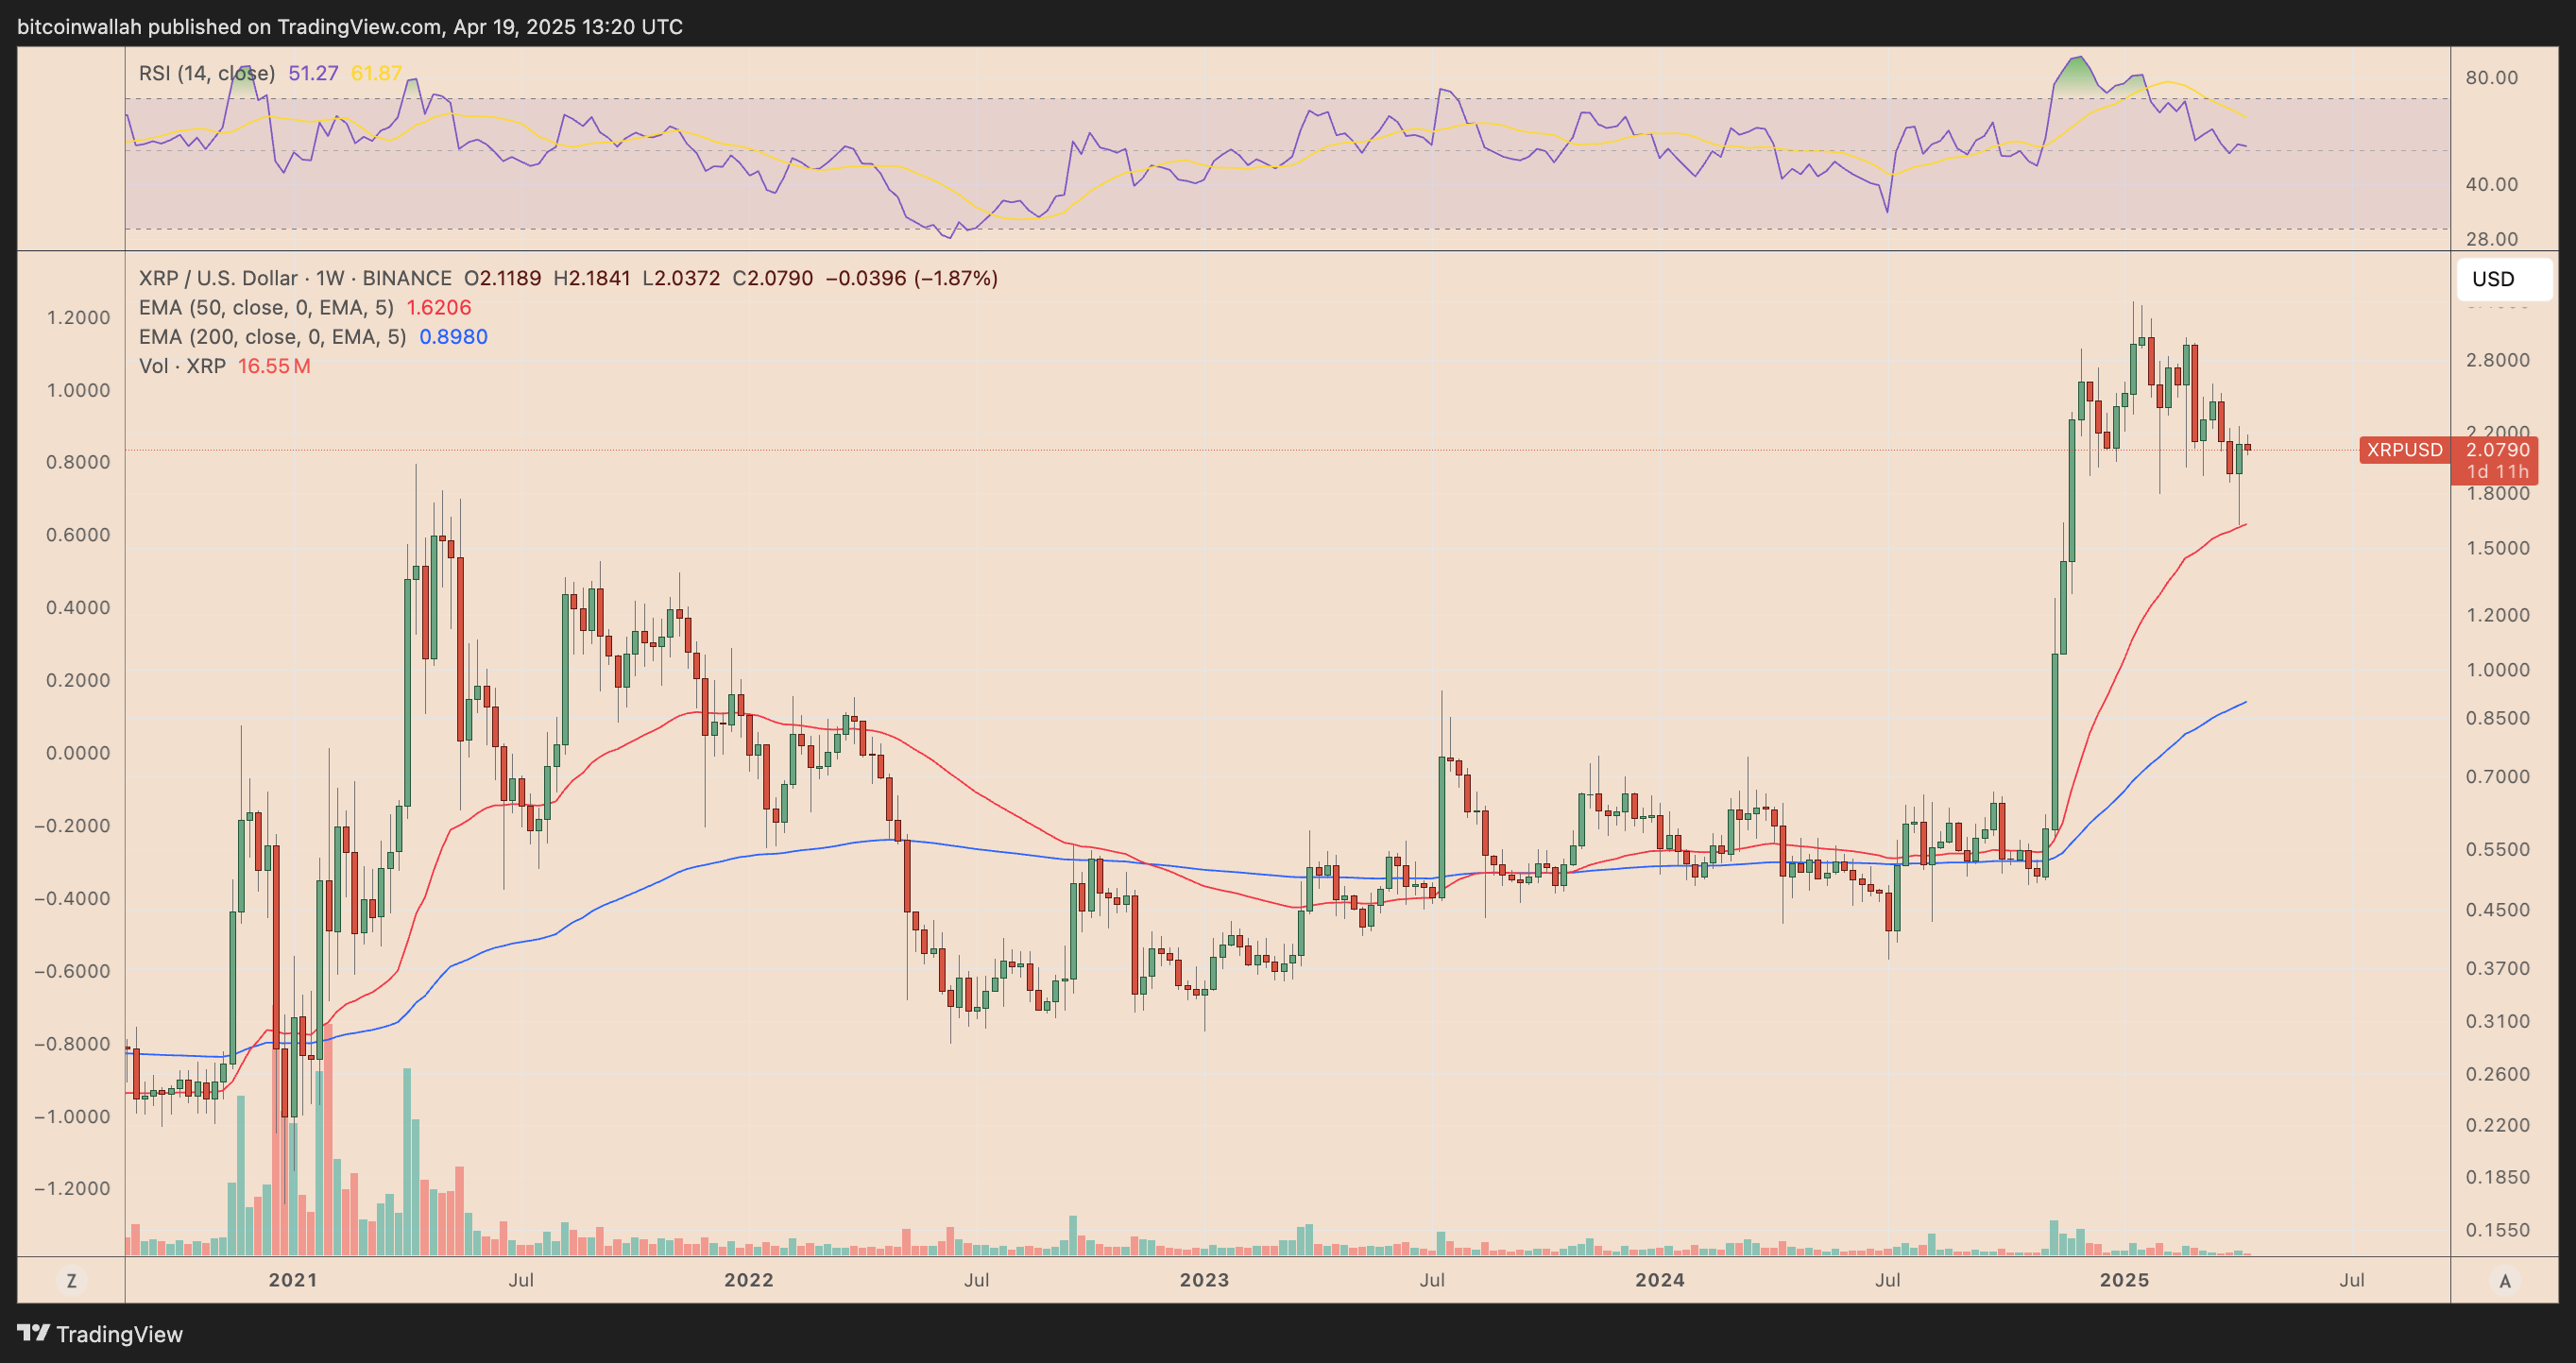The height and width of the screenshot is (1363, 2576).
Task: Toggle visibility of the EMA (200, close) indicator
Action: click(x=272, y=337)
